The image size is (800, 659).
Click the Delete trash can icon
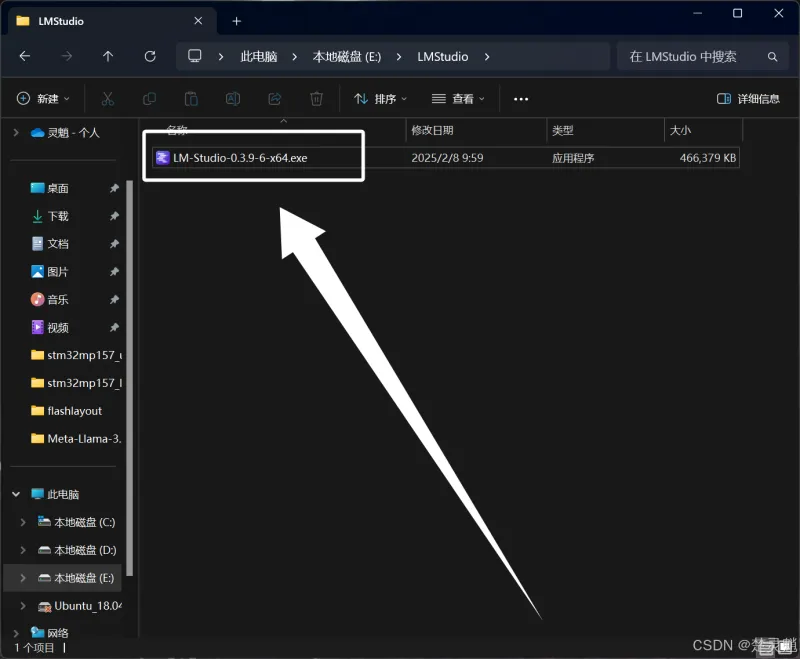[316, 99]
